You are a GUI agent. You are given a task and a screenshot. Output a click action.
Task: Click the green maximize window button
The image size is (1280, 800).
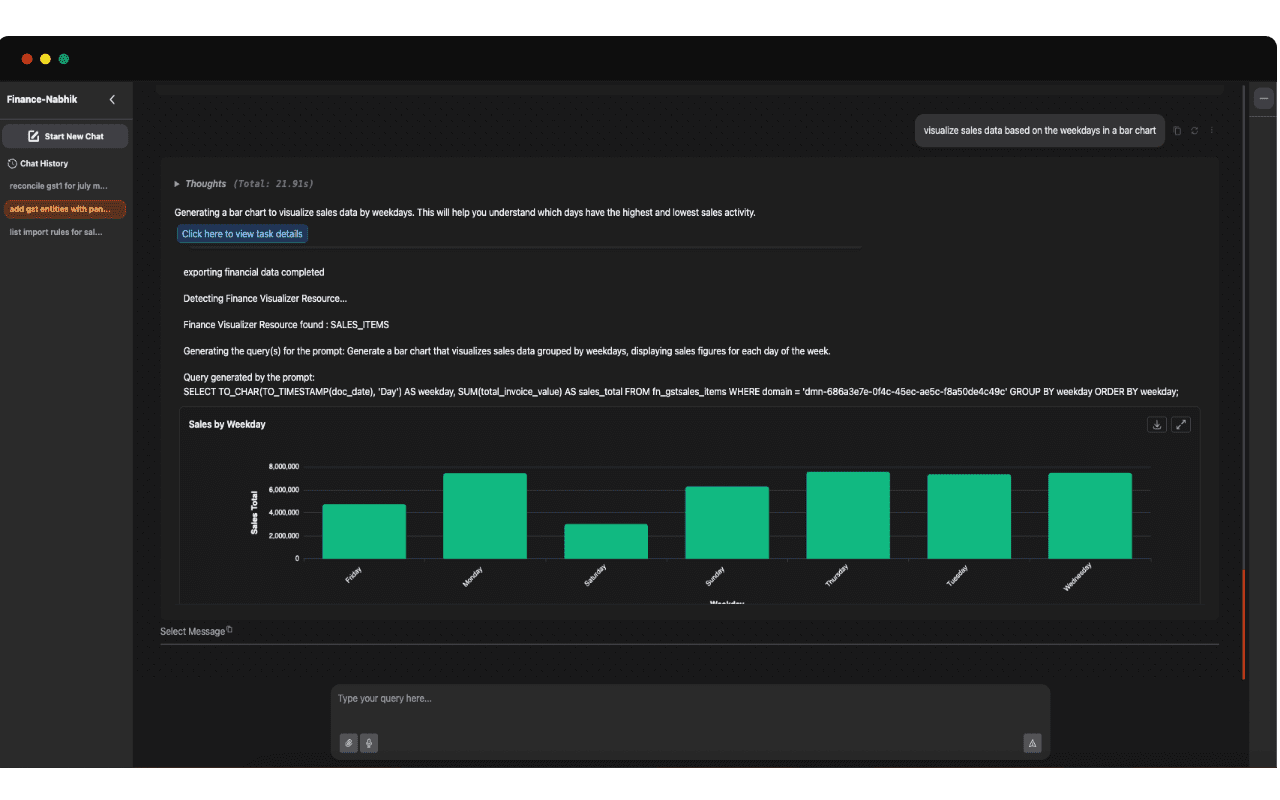click(x=63, y=59)
